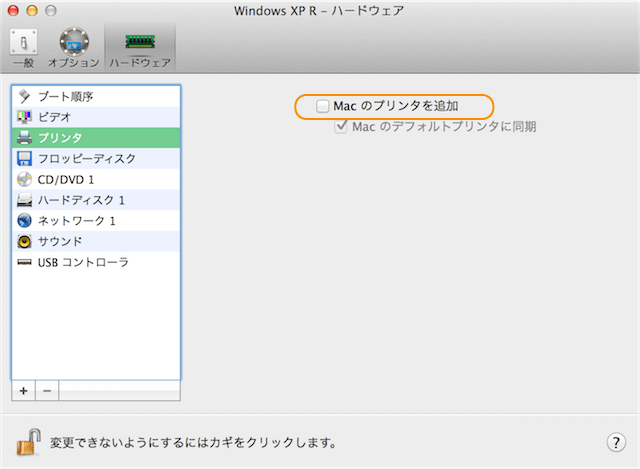Viewport: 640px width, 469px height.
Task: Remove the device with the minus button
Action: coord(47,391)
